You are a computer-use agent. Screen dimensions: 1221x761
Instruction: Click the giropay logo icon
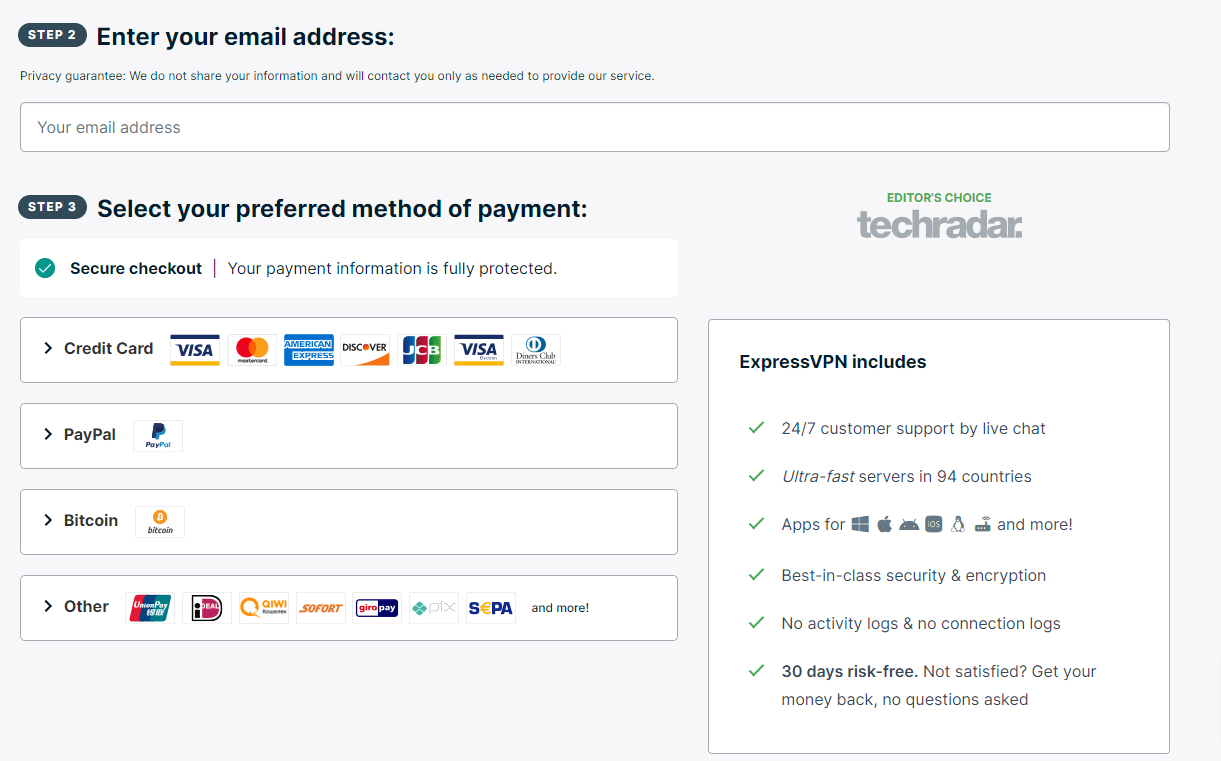click(377, 608)
